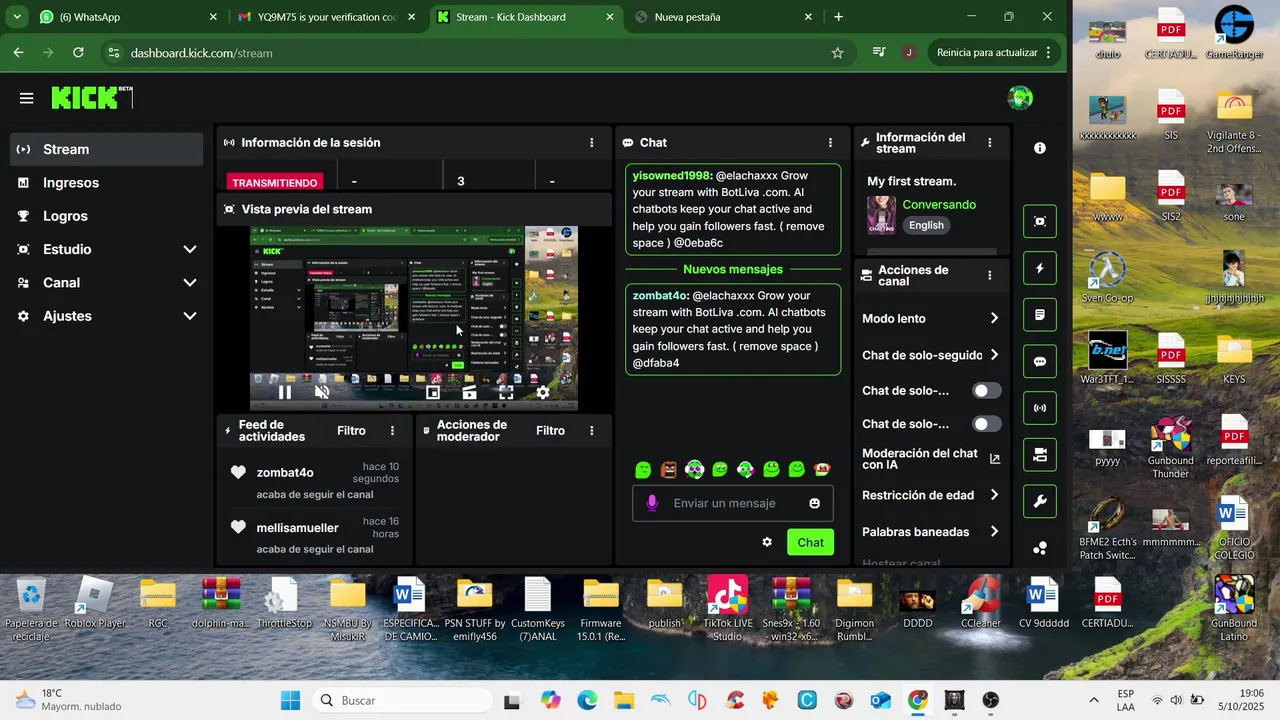Open Modo lento settings
The width and height of the screenshot is (1280, 720).
[x=931, y=318]
